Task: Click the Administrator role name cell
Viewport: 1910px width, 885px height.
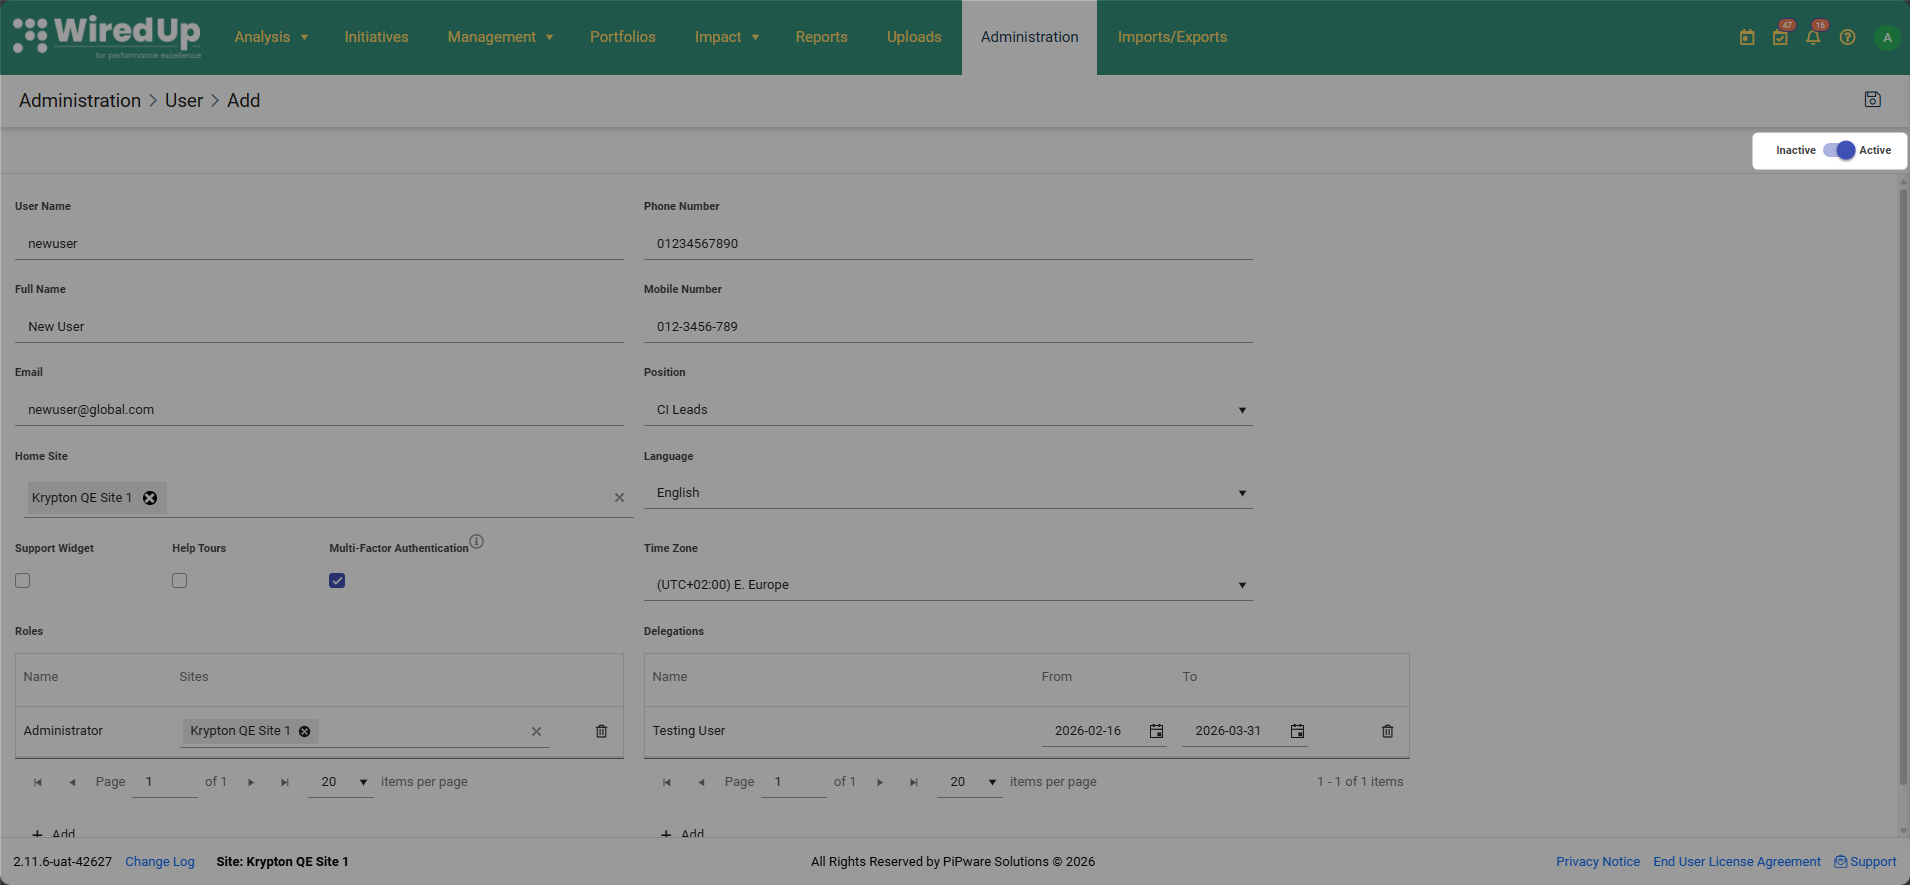Action: point(63,731)
